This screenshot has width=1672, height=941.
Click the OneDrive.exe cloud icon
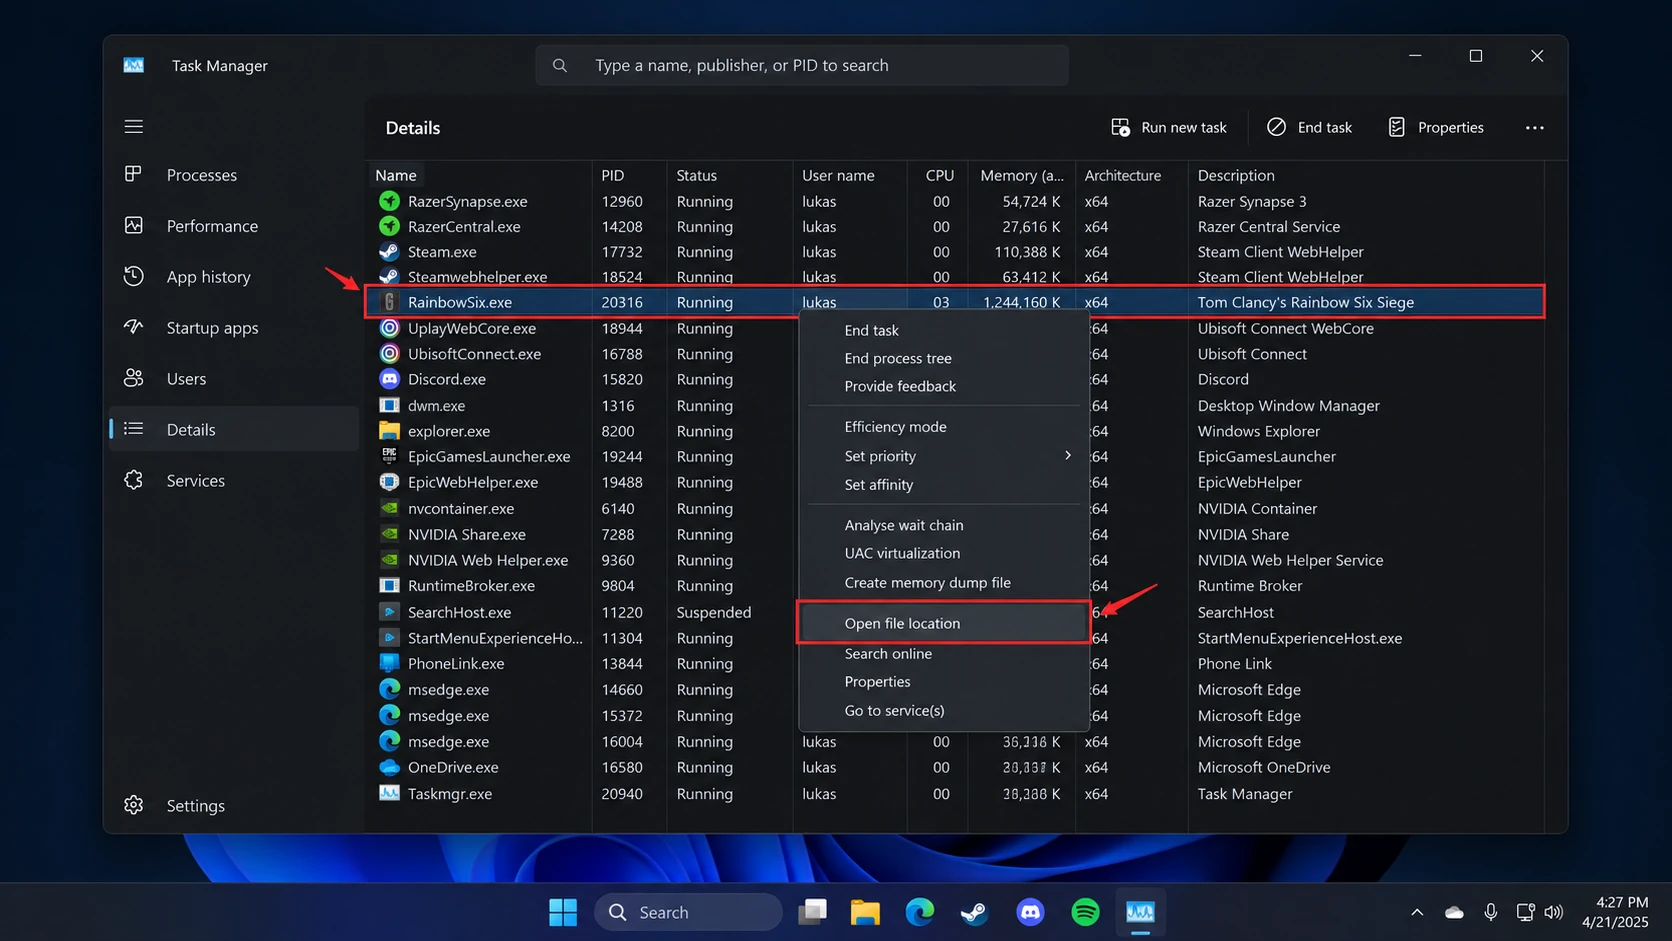click(x=389, y=767)
